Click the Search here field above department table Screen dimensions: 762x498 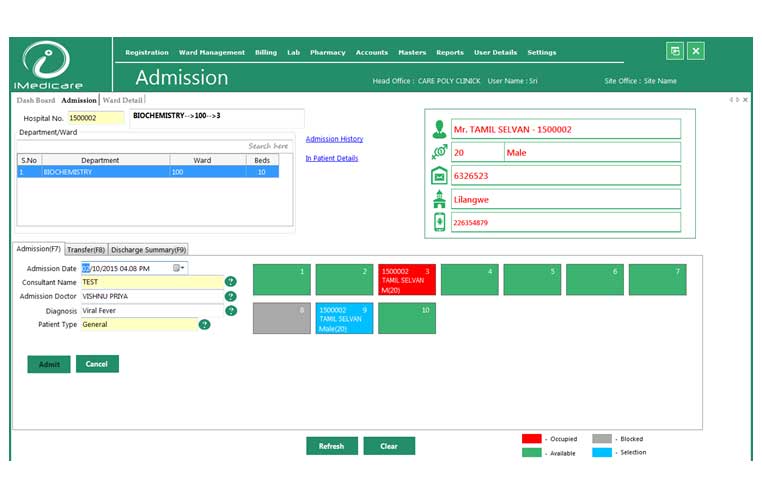pyautogui.click(x=268, y=146)
